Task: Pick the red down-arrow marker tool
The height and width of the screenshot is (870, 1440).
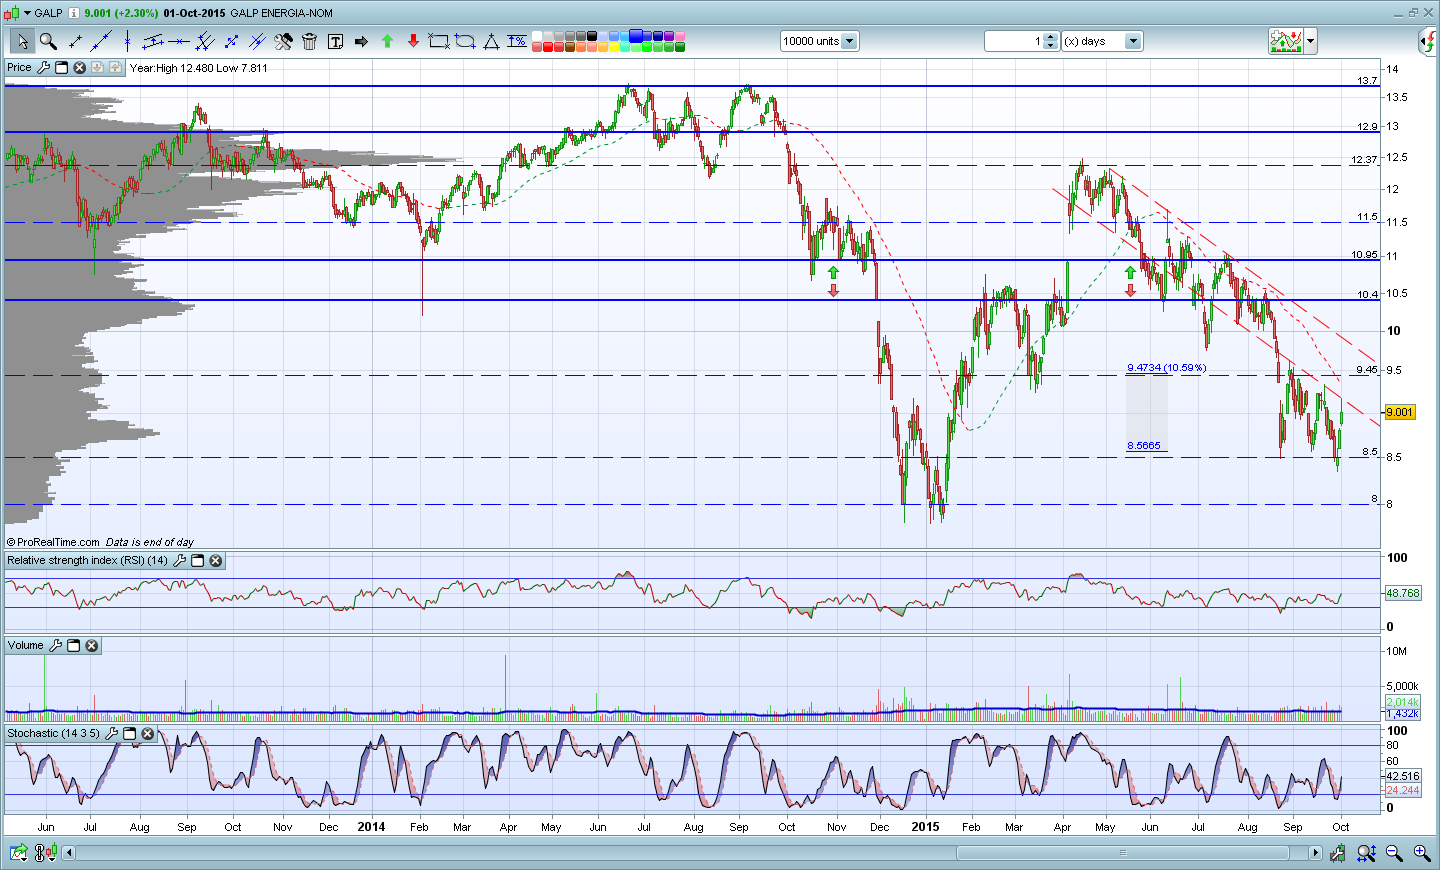Action: (413, 41)
